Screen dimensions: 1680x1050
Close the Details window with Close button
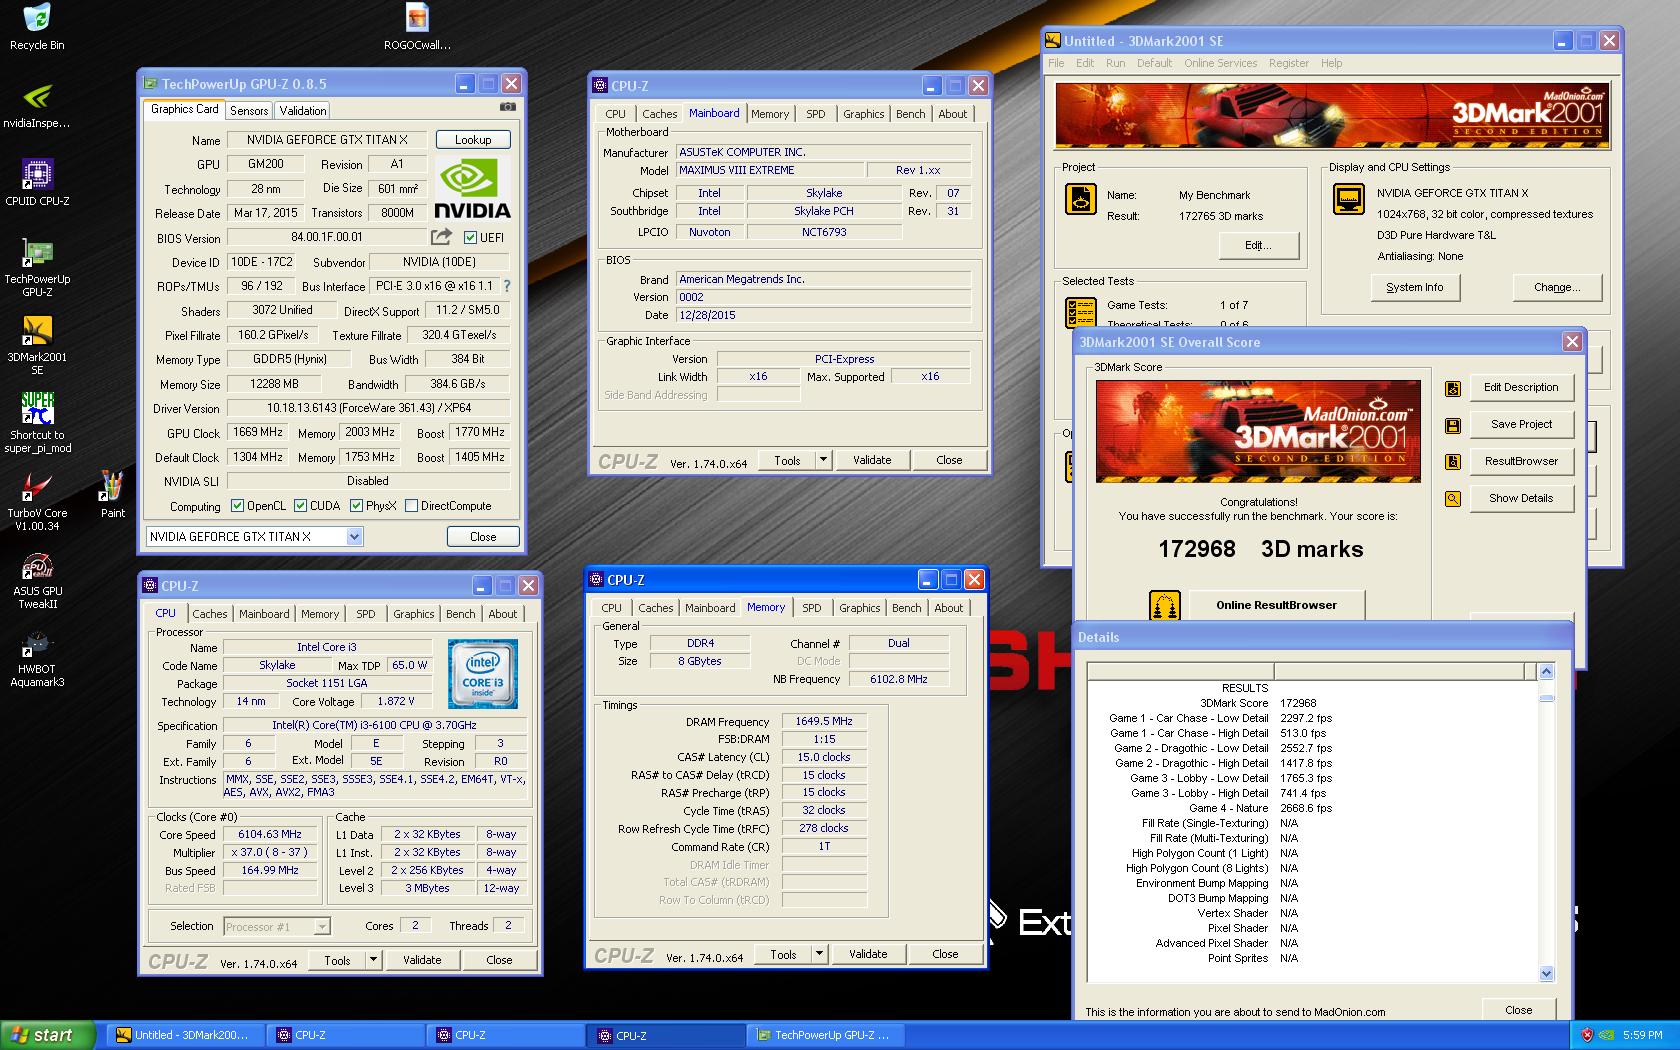pos(1518,1010)
